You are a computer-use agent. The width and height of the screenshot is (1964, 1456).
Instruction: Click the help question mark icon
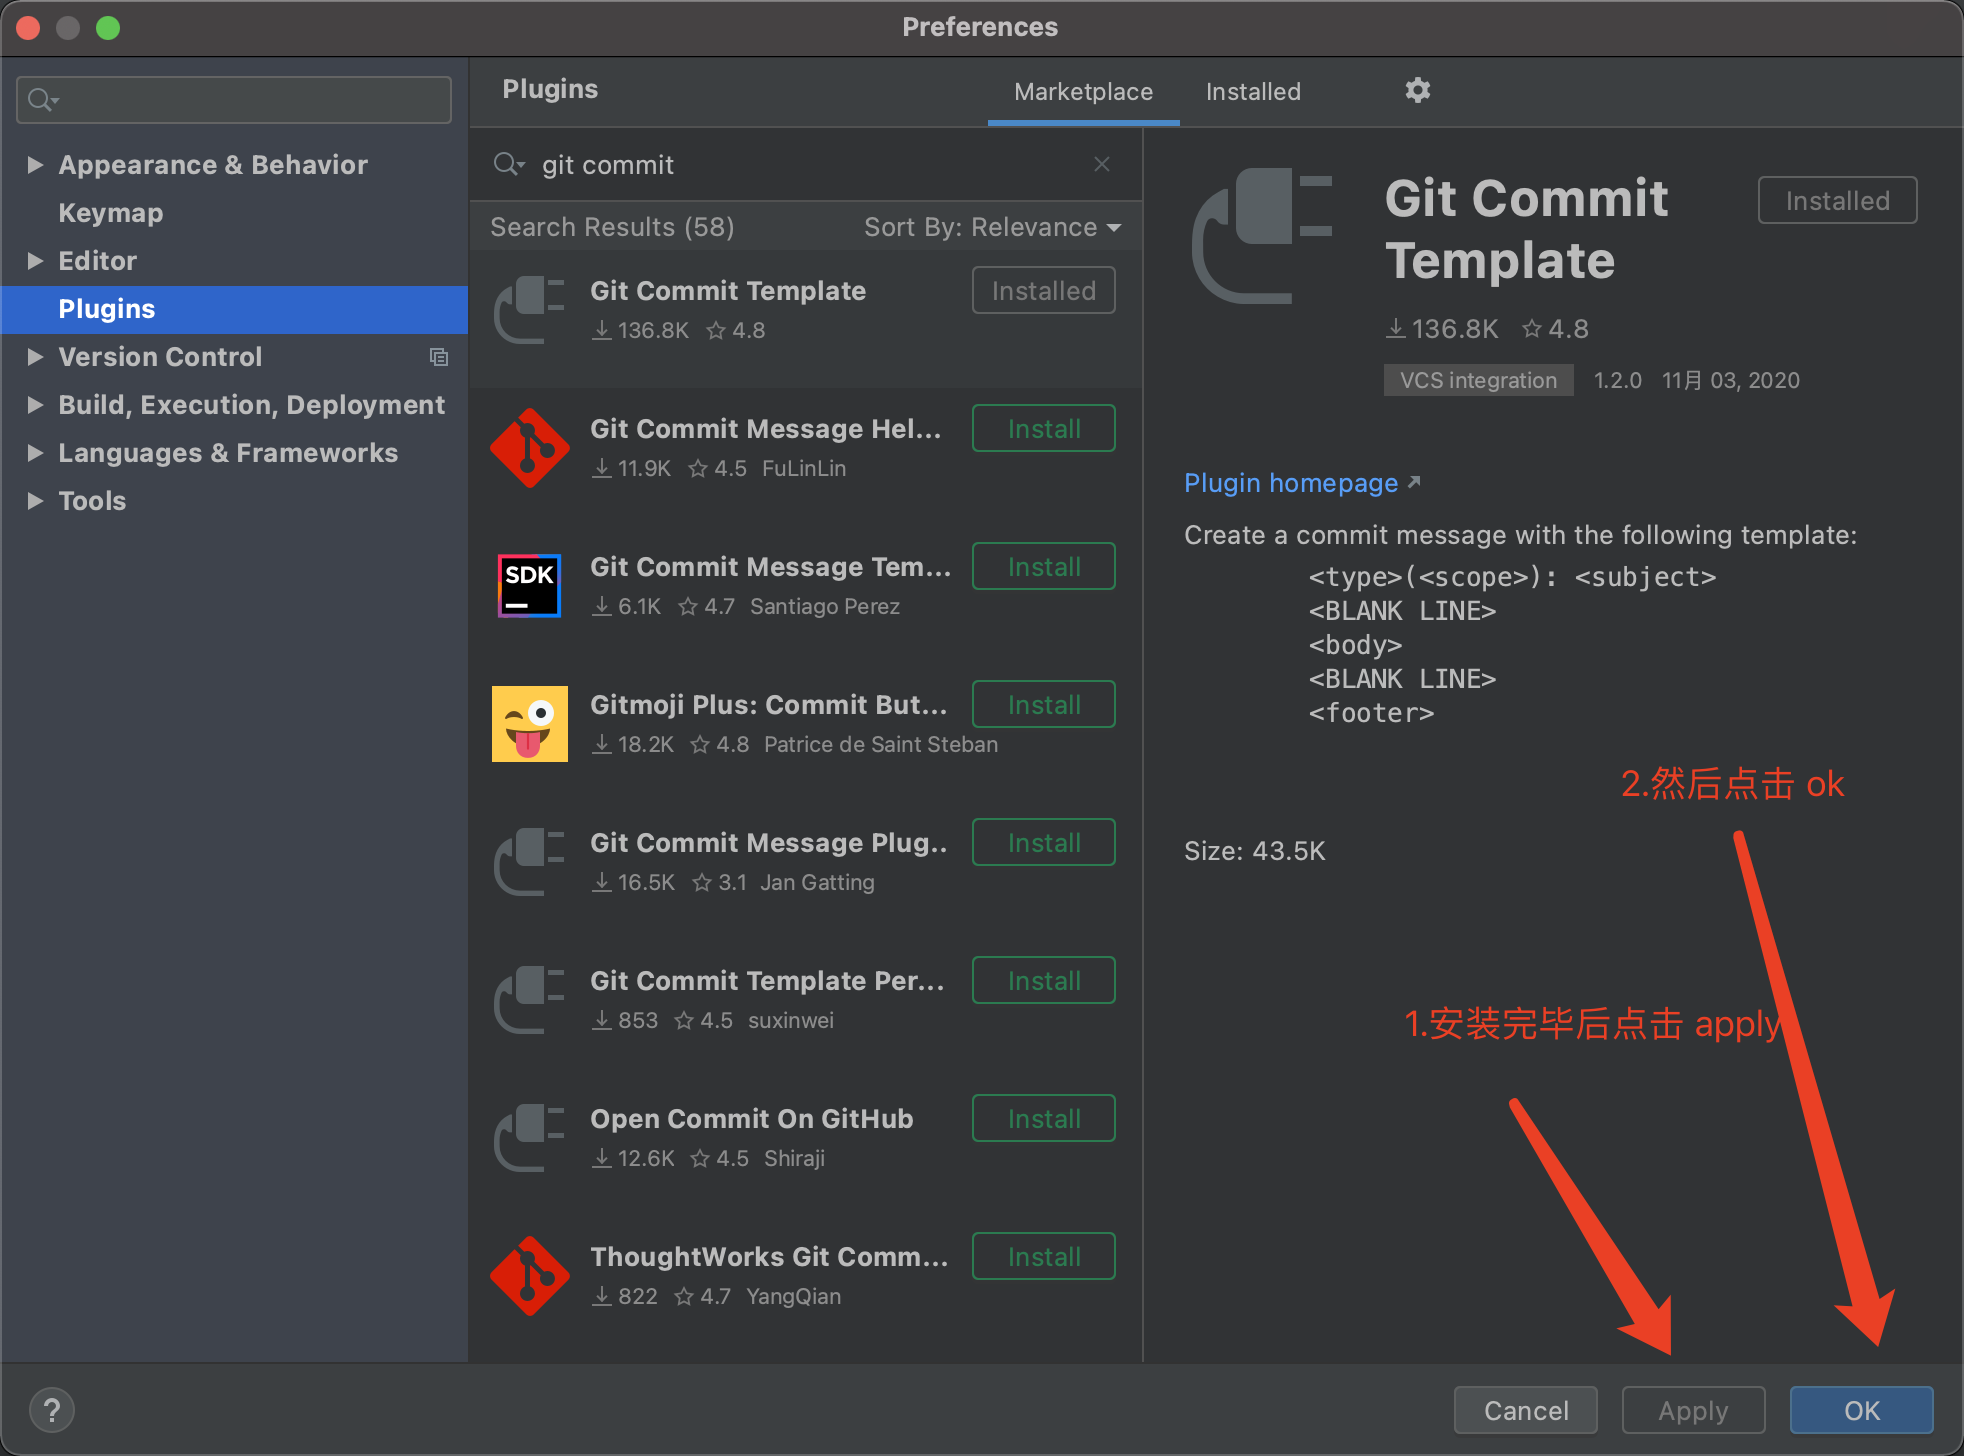coord(52,1410)
